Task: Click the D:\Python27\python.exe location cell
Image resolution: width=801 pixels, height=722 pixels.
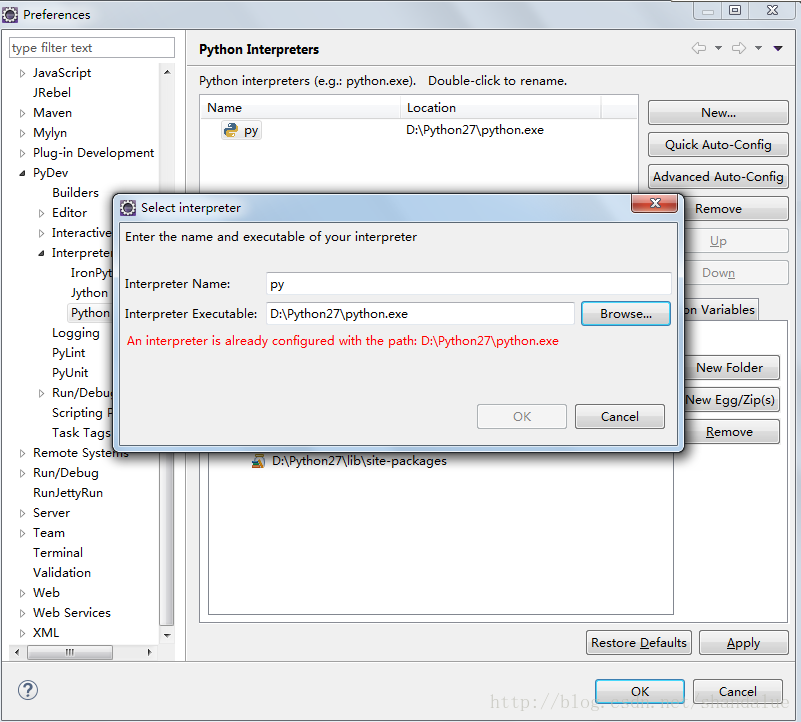Action: [x=475, y=130]
